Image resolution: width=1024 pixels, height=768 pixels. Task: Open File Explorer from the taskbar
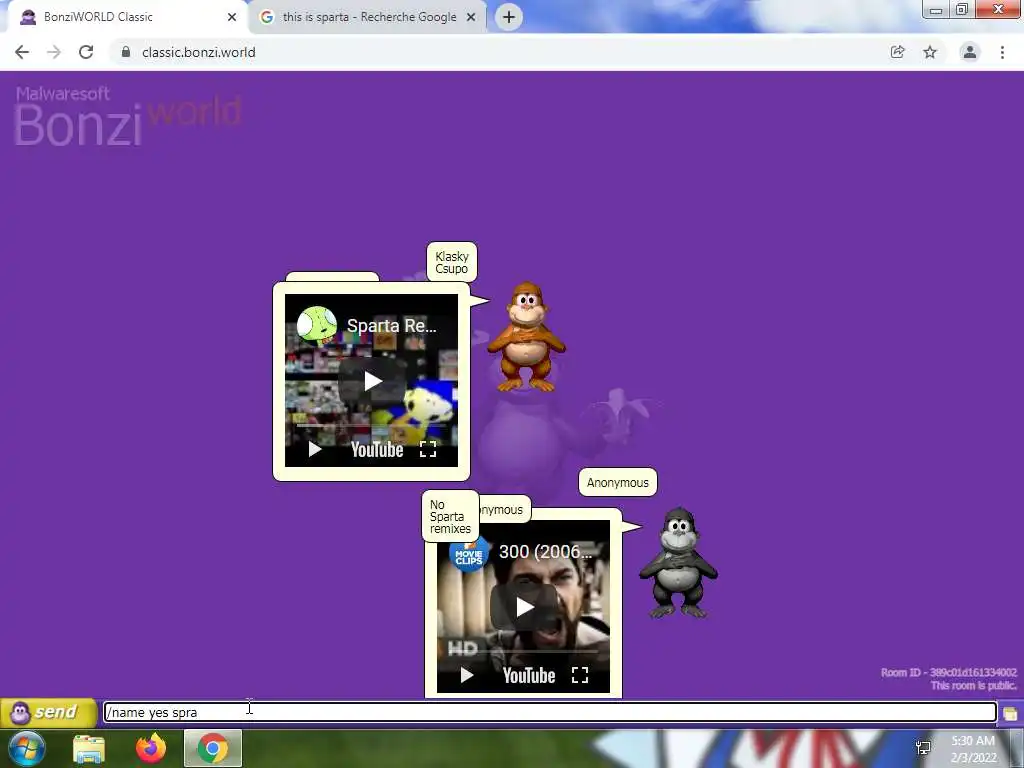pos(89,749)
